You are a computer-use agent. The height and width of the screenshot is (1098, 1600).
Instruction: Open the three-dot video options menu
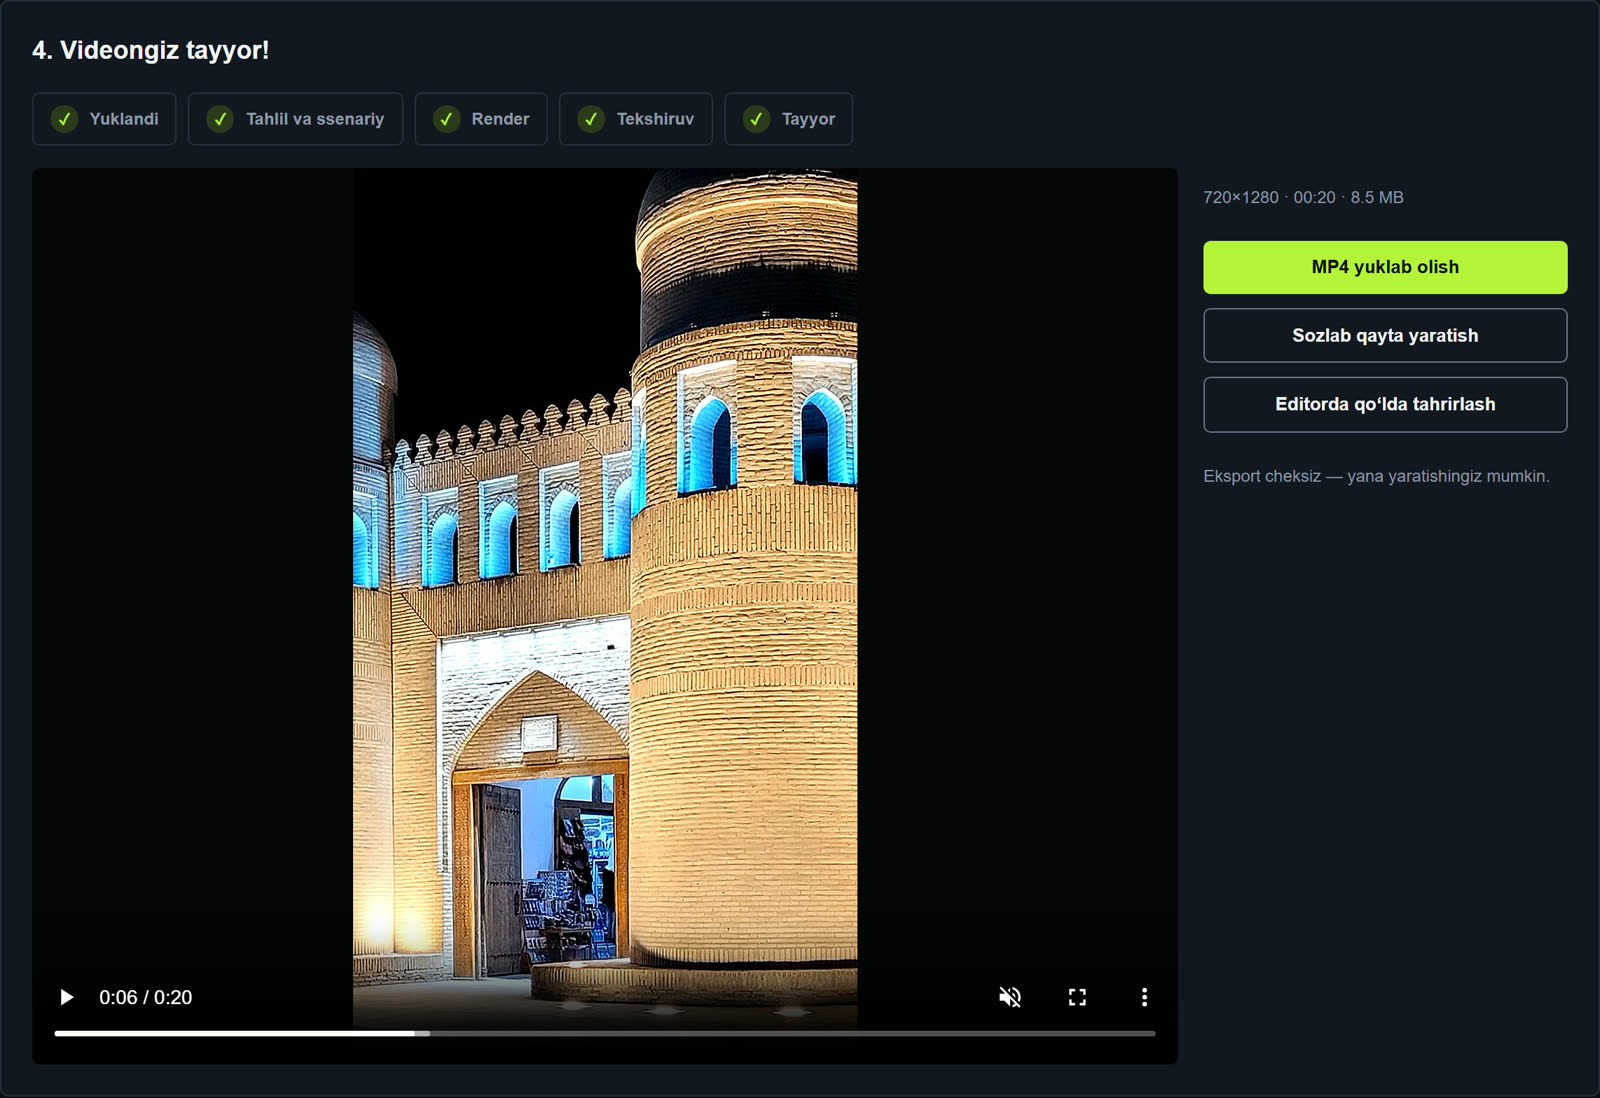[x=1144, y=997]
